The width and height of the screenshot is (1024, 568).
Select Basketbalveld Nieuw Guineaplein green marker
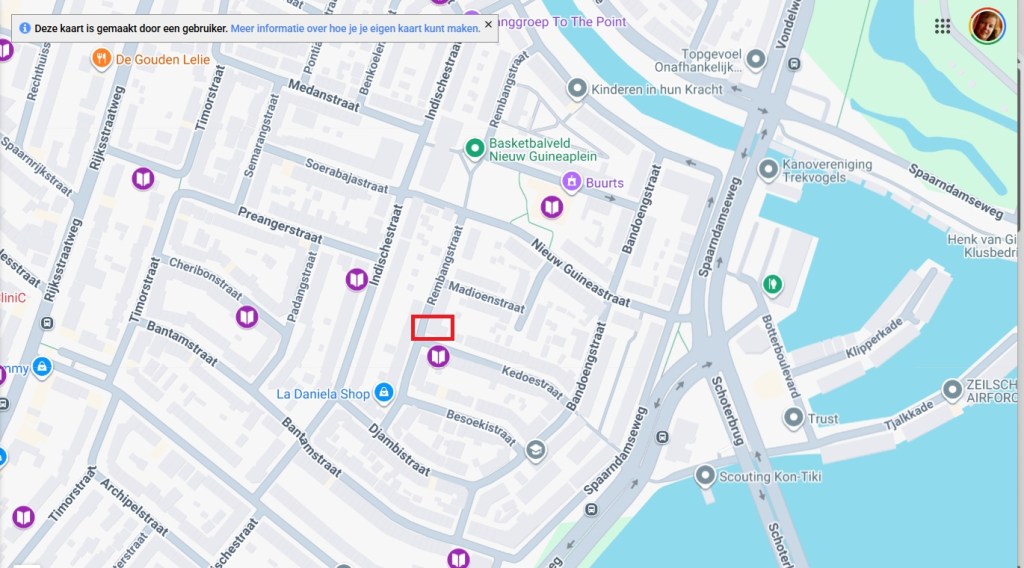475,149
